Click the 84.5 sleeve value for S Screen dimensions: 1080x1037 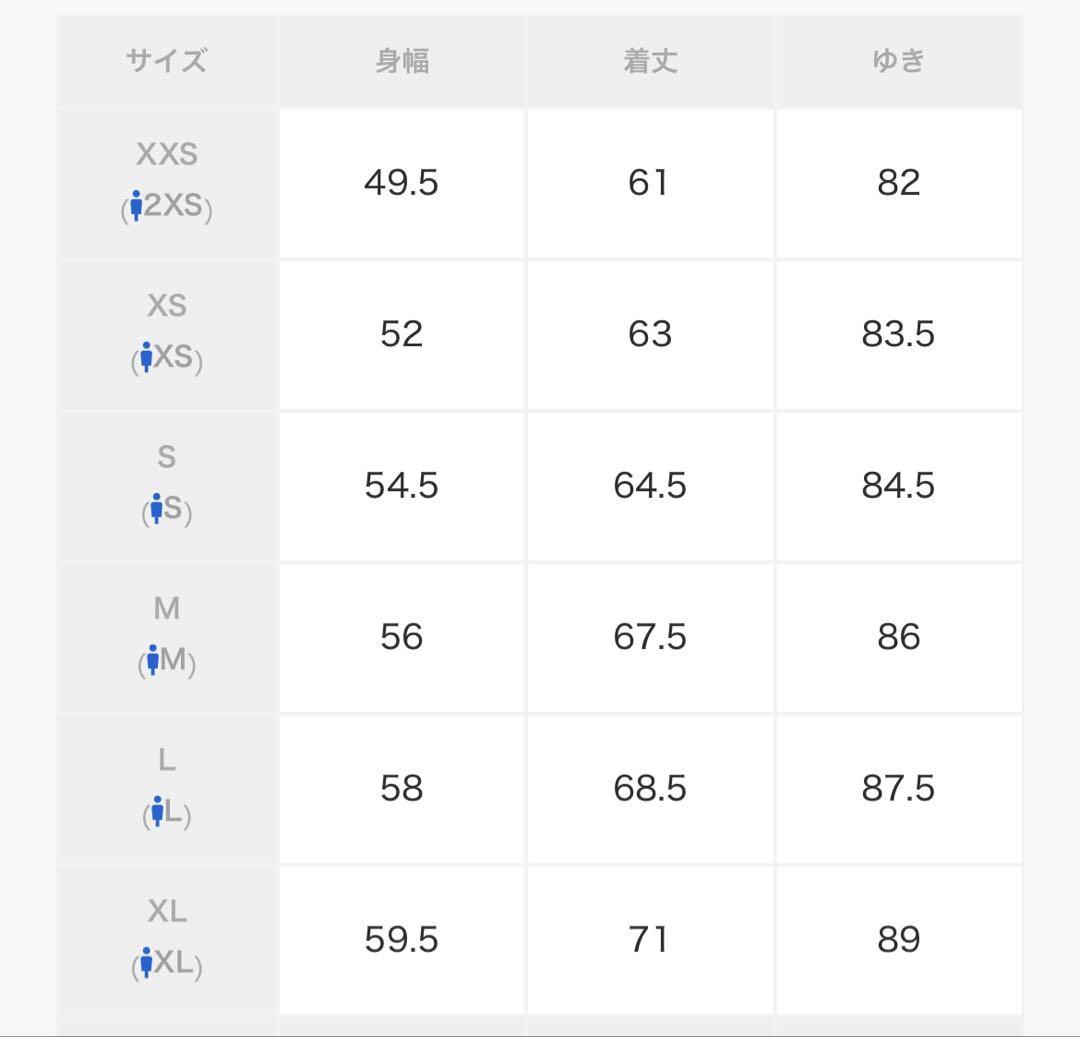click(x=898, y=486)
